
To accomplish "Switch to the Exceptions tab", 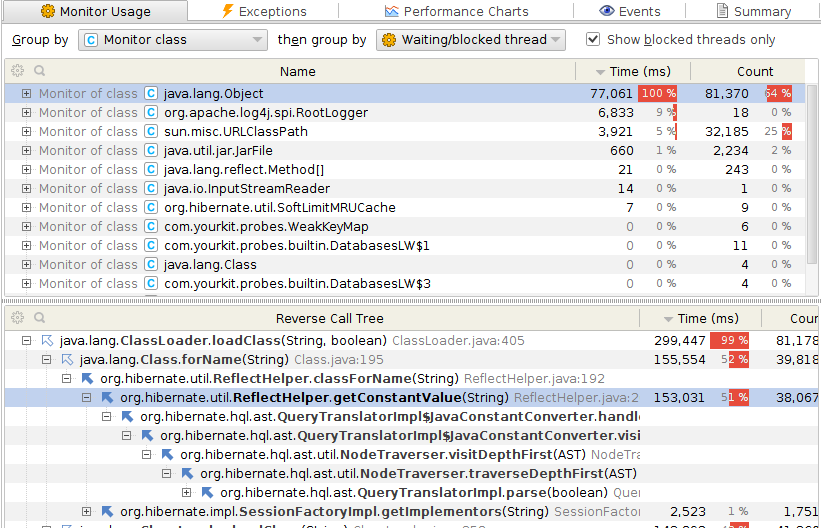I will (263, 11).
